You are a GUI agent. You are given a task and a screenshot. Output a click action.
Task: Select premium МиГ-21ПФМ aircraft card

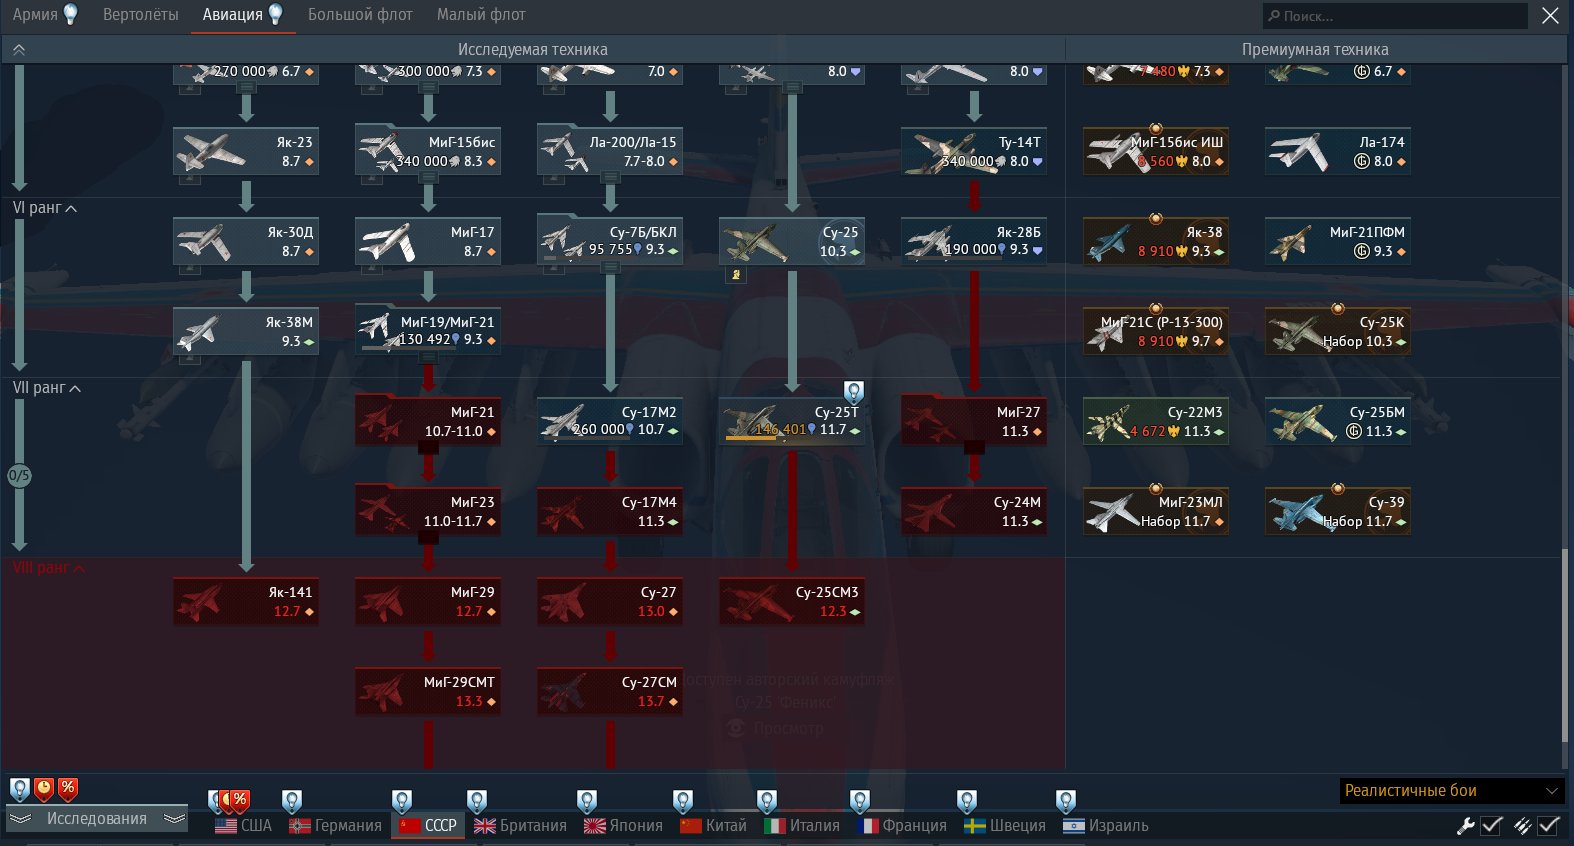[x=1338, y=242]
